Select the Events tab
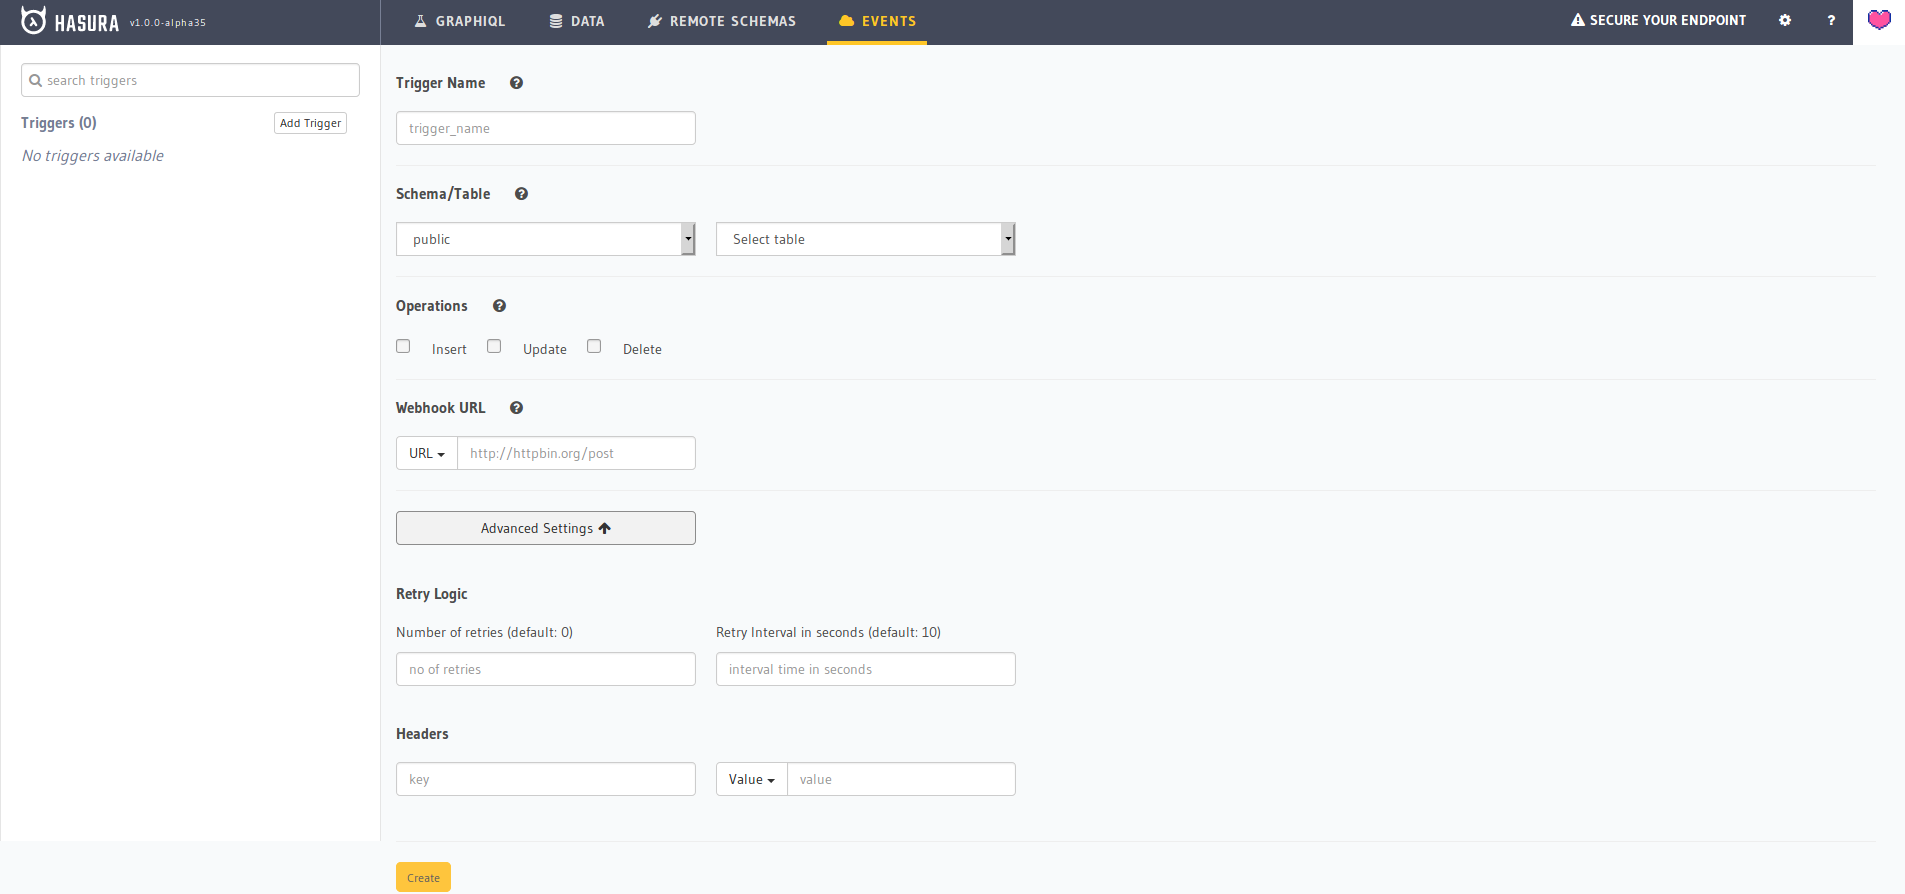Image resolution: width=1905 pixels, height=894 pixels. [x=877, y=21]
